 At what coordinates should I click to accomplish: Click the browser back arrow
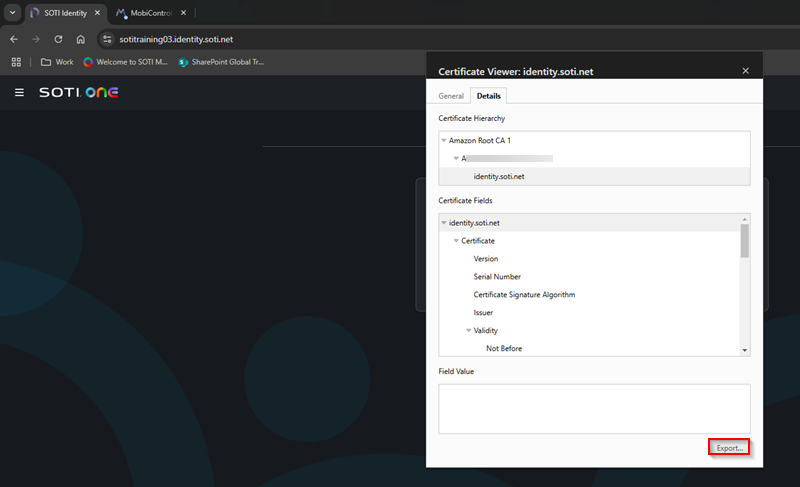14,39
